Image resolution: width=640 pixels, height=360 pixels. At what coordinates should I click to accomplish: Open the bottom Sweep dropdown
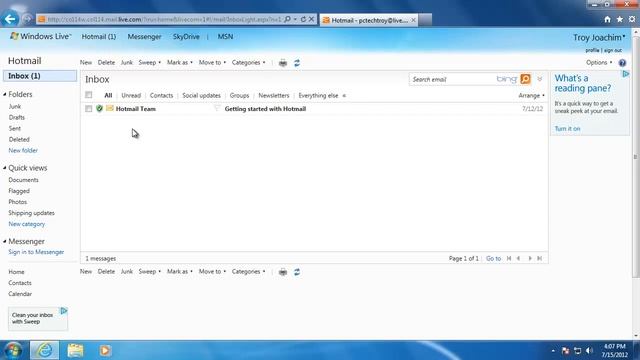click(x=149, y=271)
